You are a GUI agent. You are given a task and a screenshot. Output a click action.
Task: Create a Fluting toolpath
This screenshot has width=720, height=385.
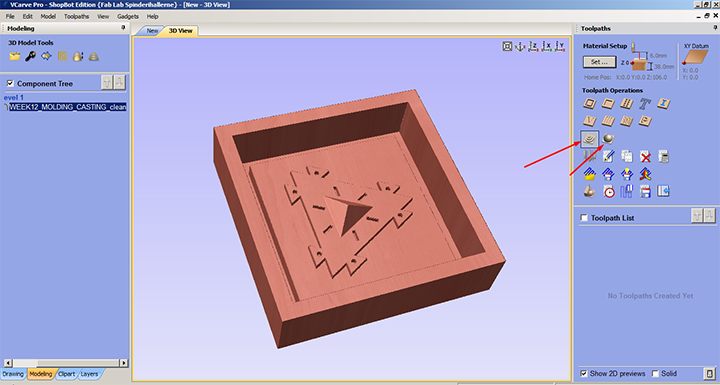pos(608,121)
